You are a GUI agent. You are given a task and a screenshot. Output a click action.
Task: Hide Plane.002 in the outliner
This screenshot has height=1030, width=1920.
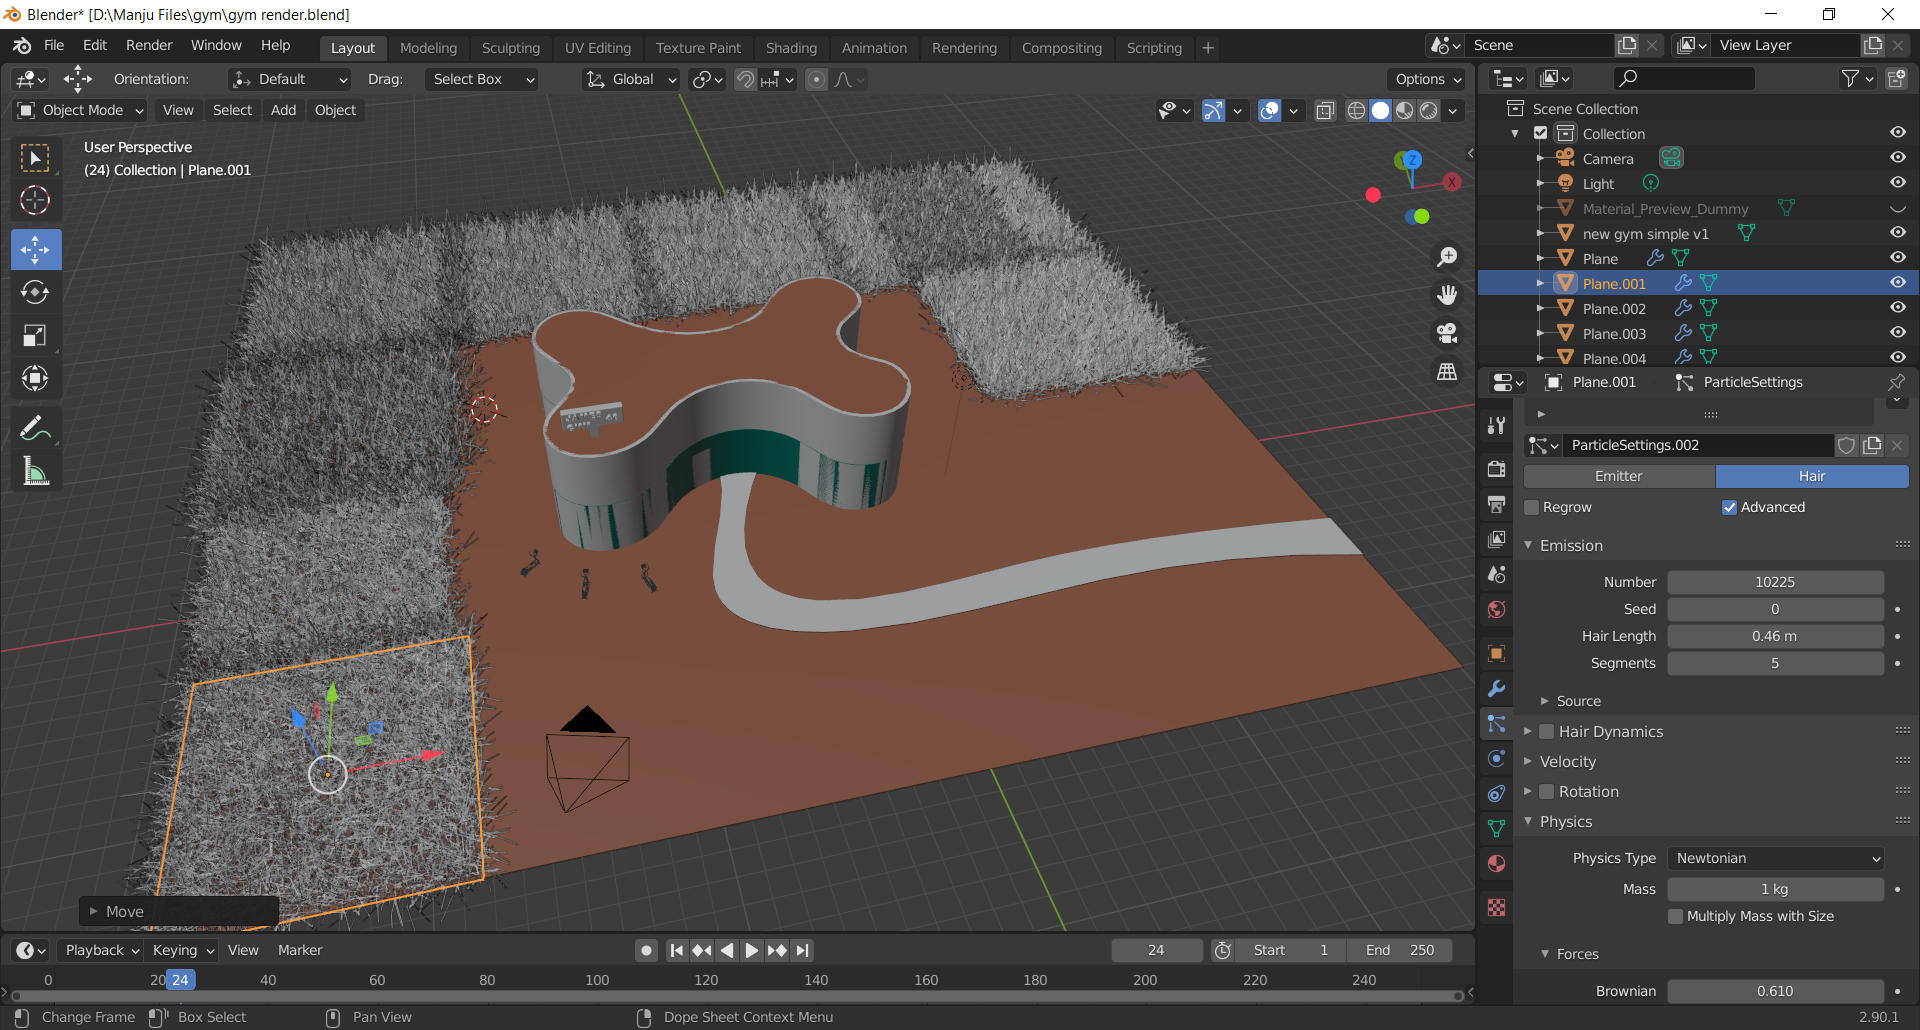(x=1898, y=307)
